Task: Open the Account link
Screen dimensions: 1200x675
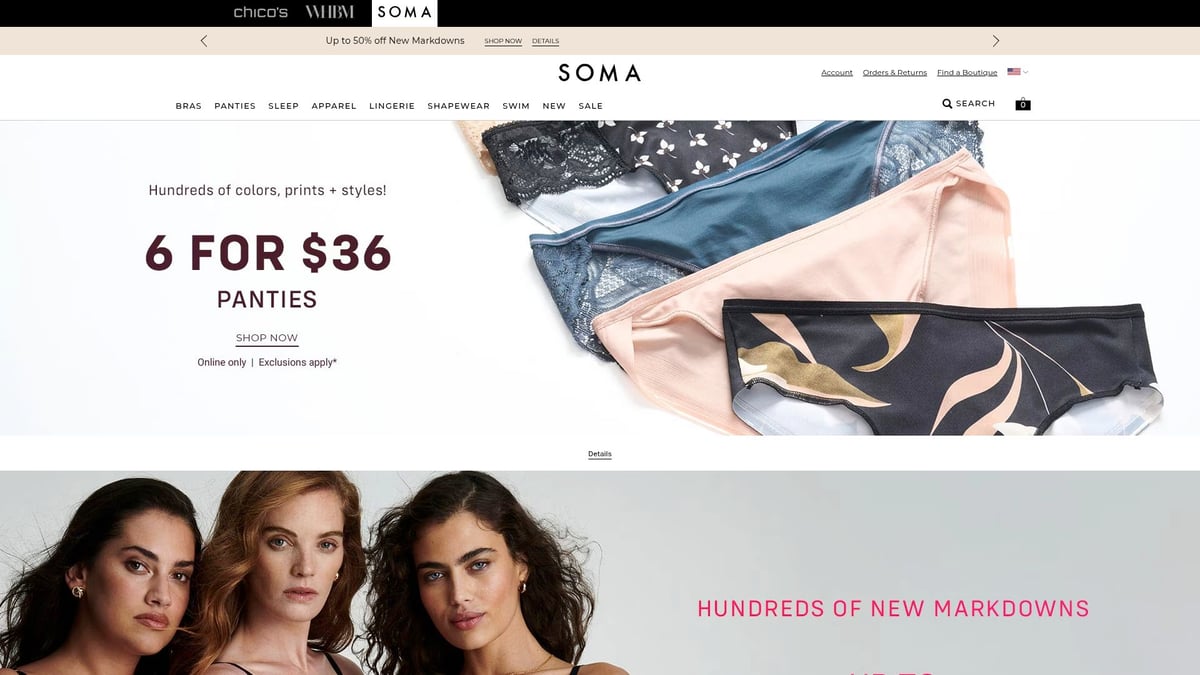Action: (837, 73)
